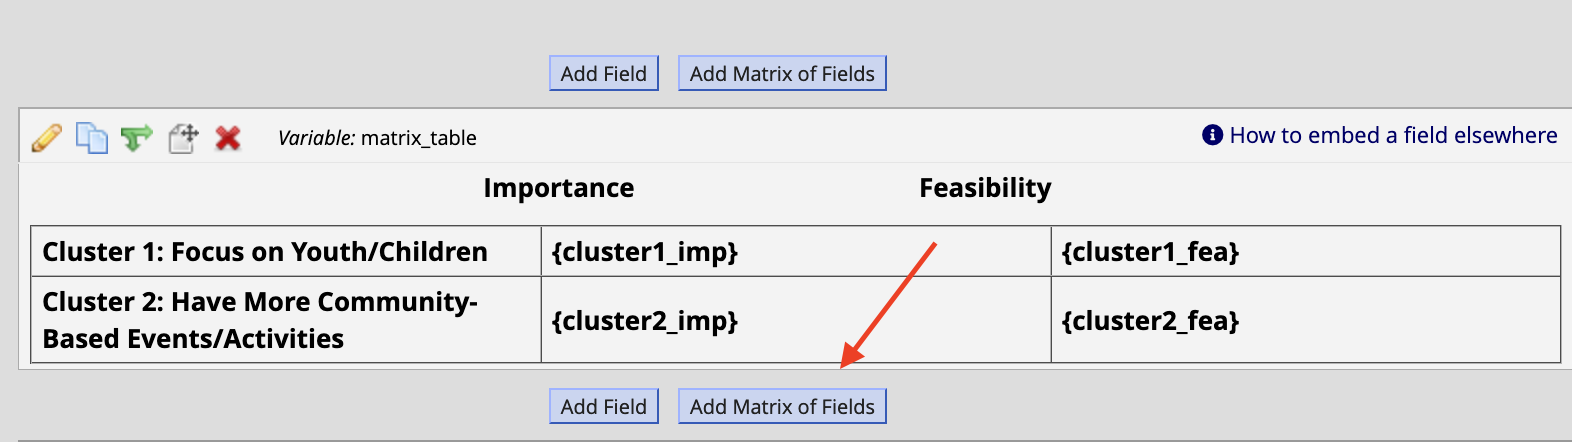Select the move field icon
This screenshot has height=442, width=1572.
point(183,137)
